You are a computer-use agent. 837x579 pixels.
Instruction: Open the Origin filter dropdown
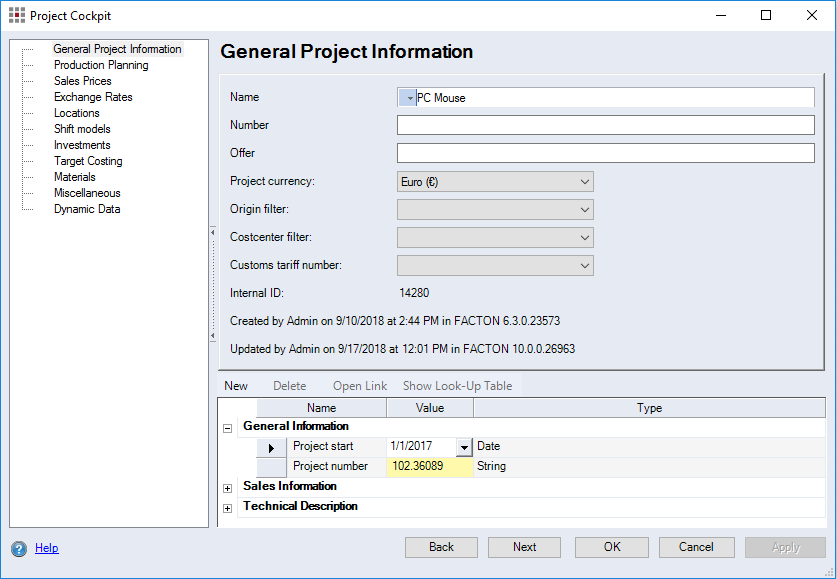(x=584, y=210)
